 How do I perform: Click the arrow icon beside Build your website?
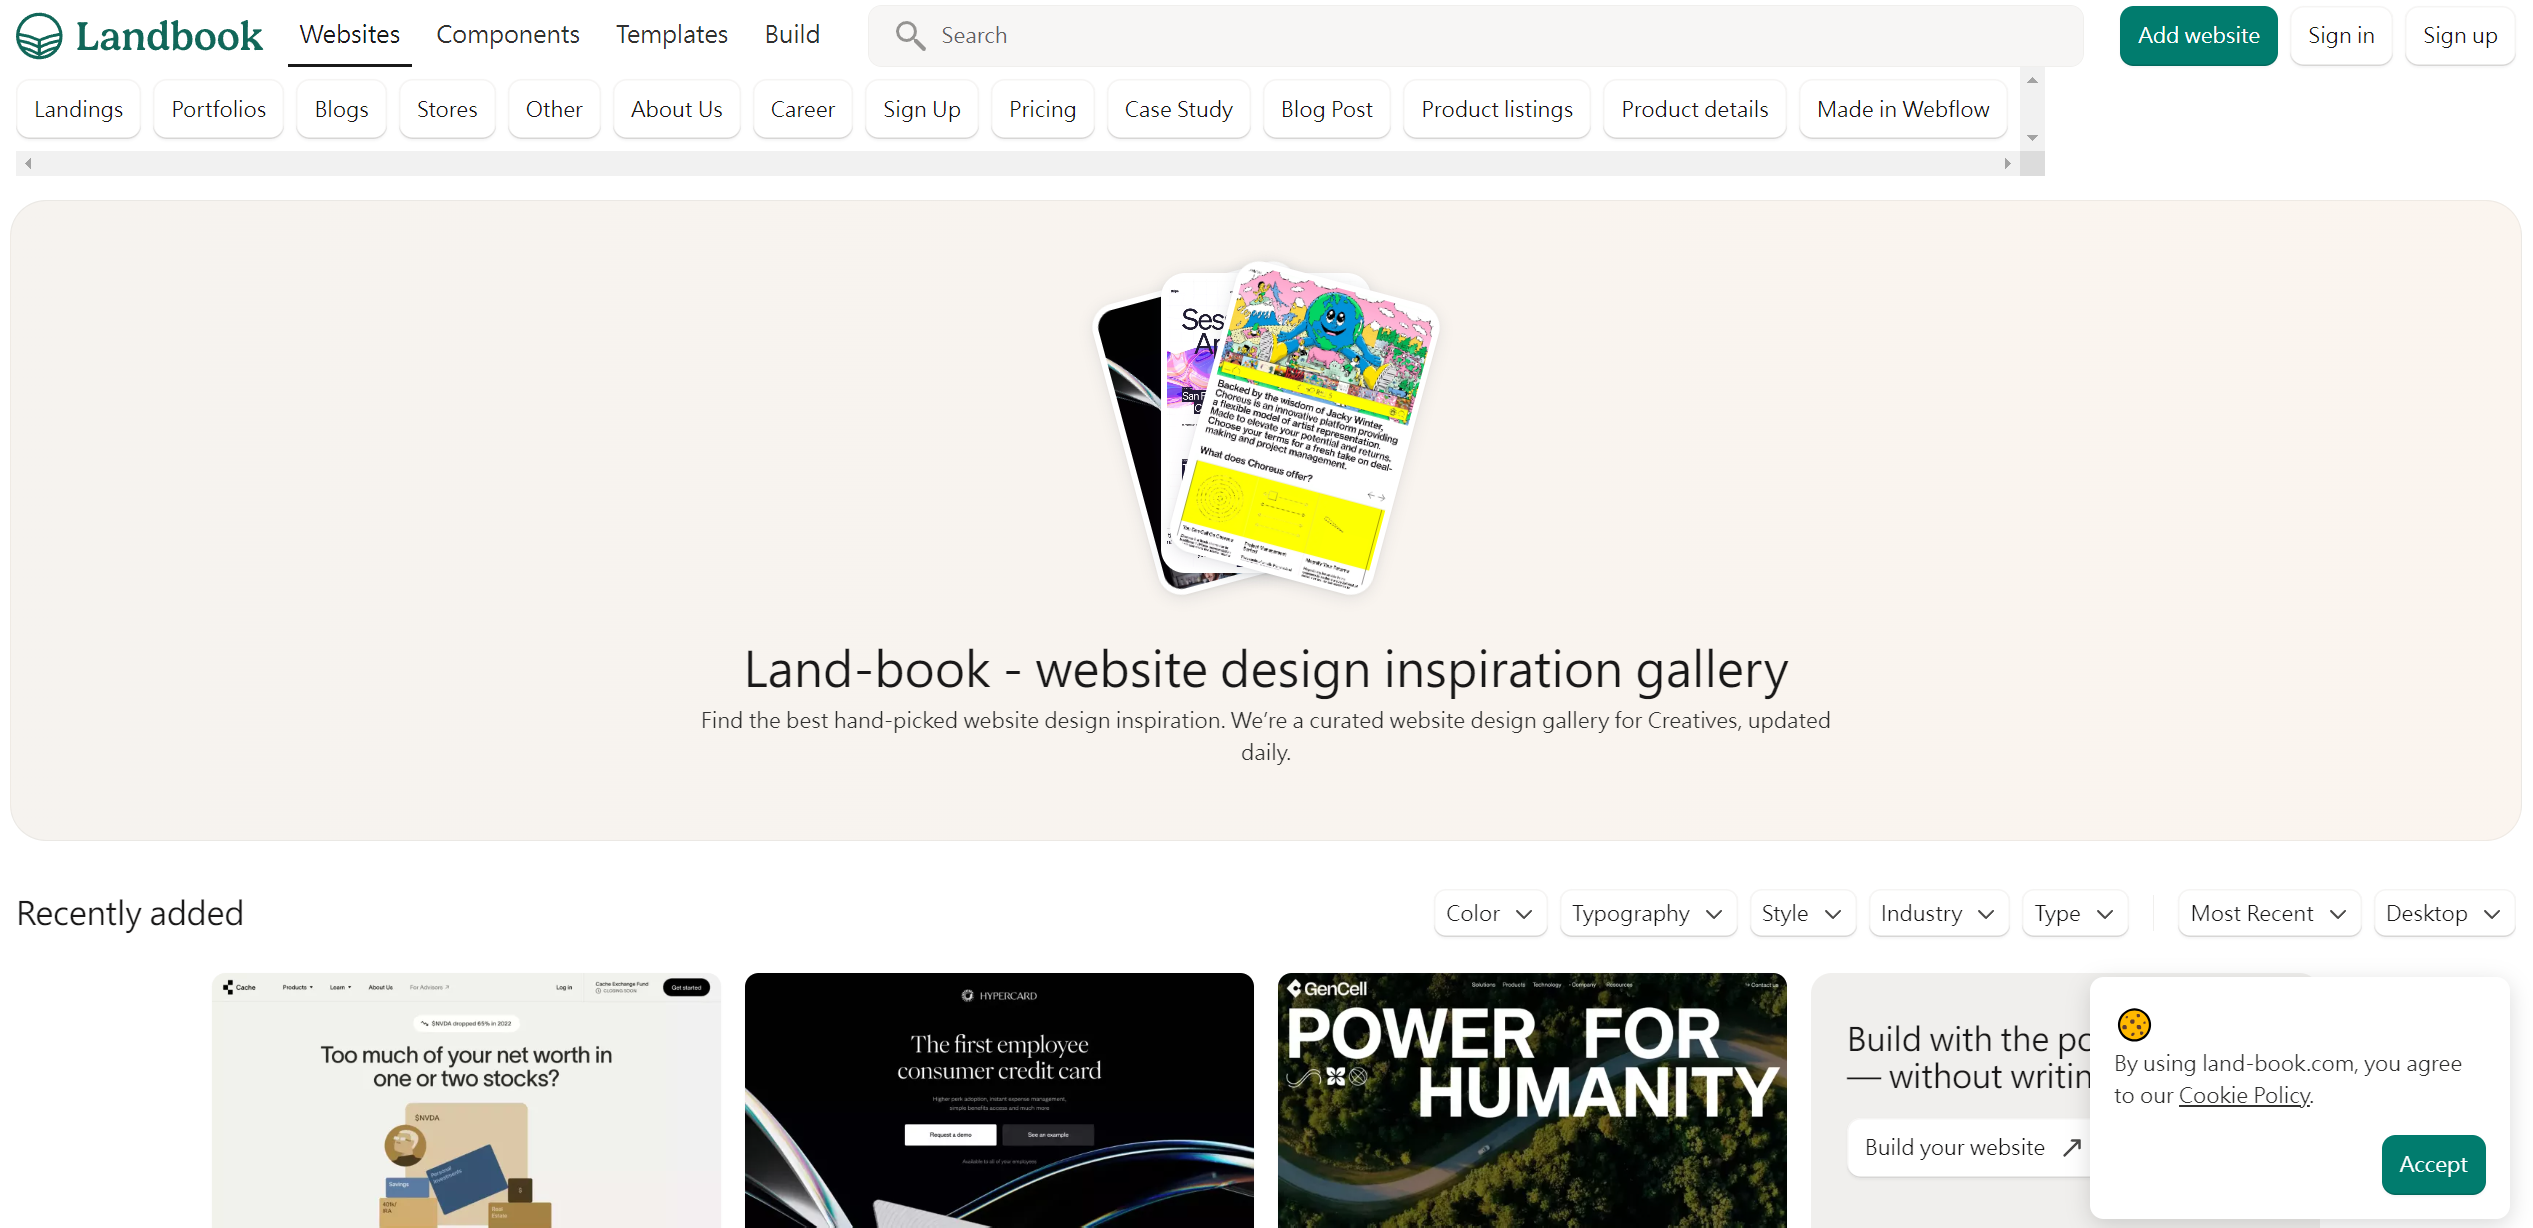click(x=2072, y=1147)
